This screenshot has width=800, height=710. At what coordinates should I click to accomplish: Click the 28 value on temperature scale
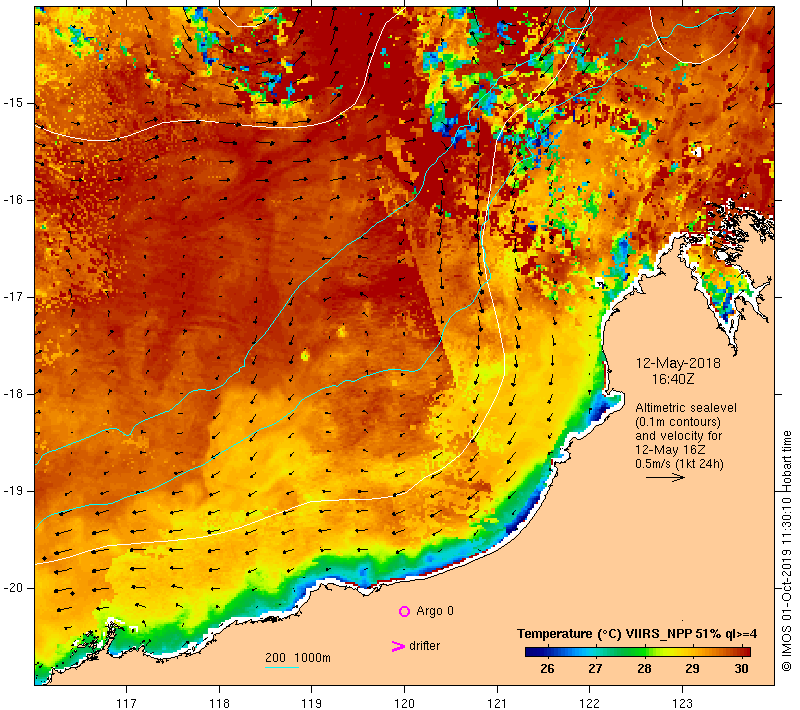point(644,669)
